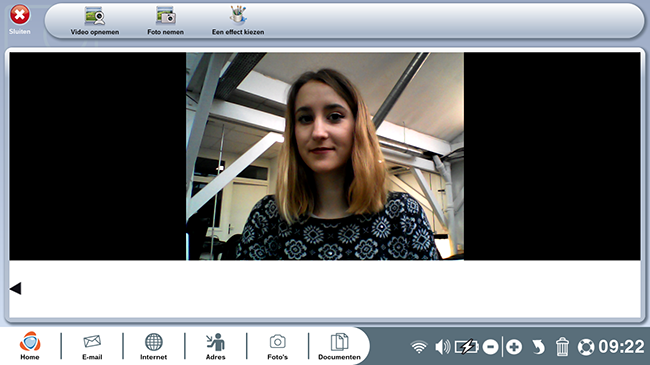This screenshot has width=650, height=365.
Task: Click the black left arrow below preview
Action: pos(15,288)
